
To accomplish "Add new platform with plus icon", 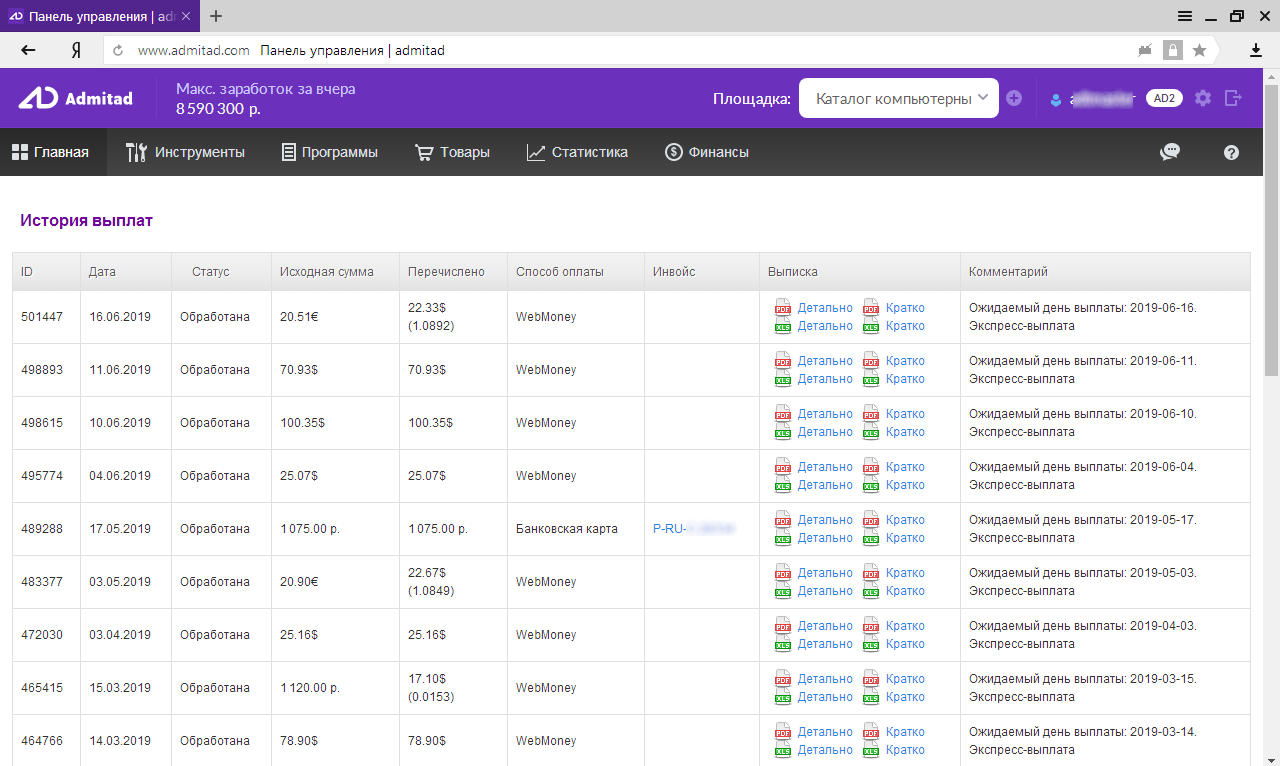I will (x=1014, y=98).
